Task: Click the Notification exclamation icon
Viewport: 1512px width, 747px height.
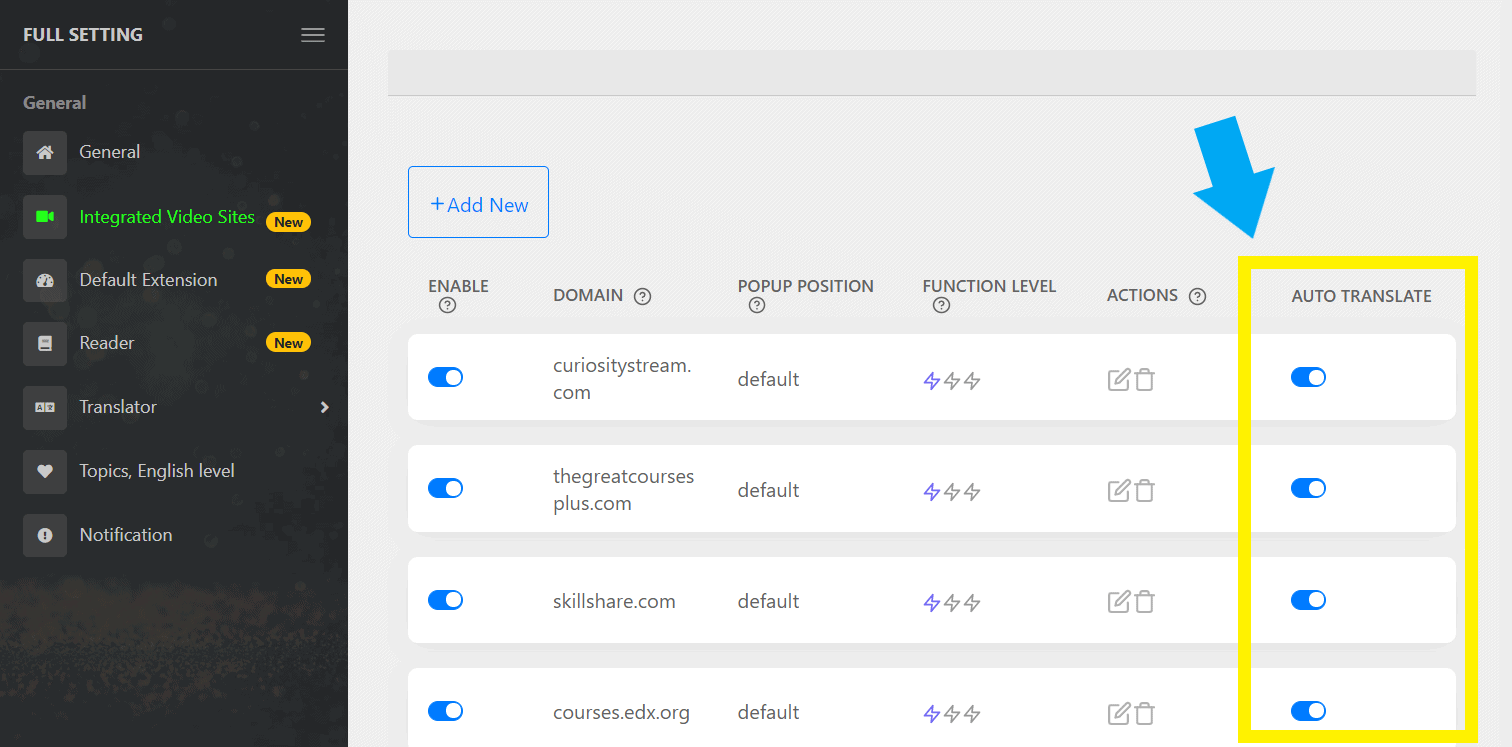Action: [45, 536]
